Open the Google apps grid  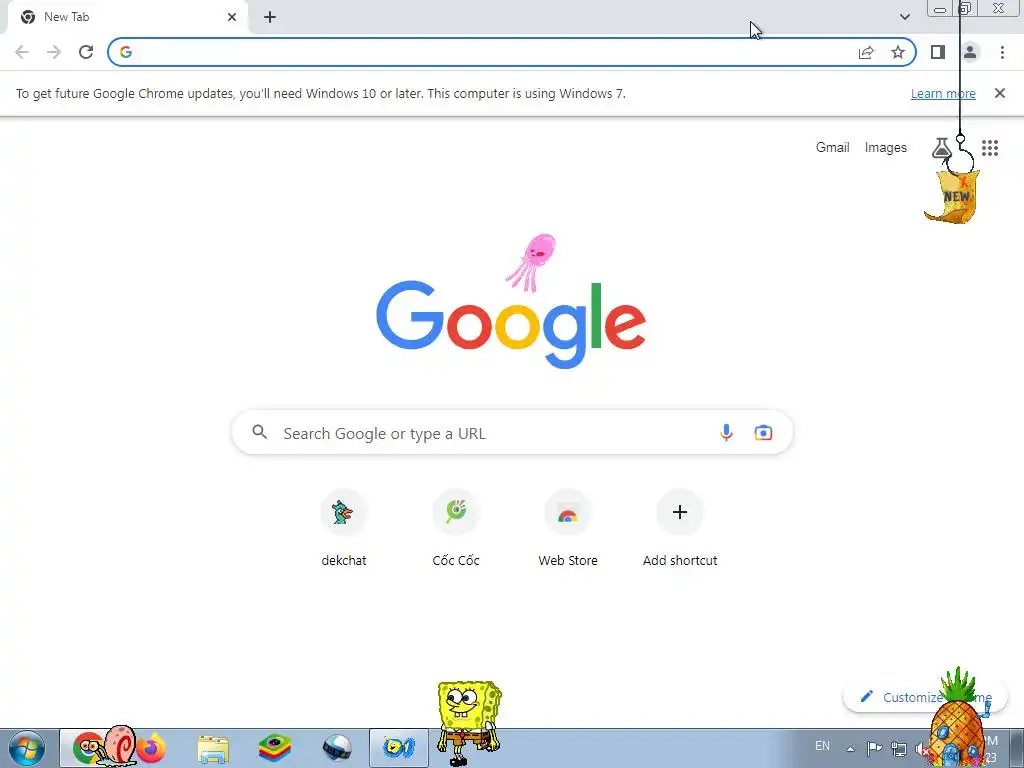pos(990,148)
